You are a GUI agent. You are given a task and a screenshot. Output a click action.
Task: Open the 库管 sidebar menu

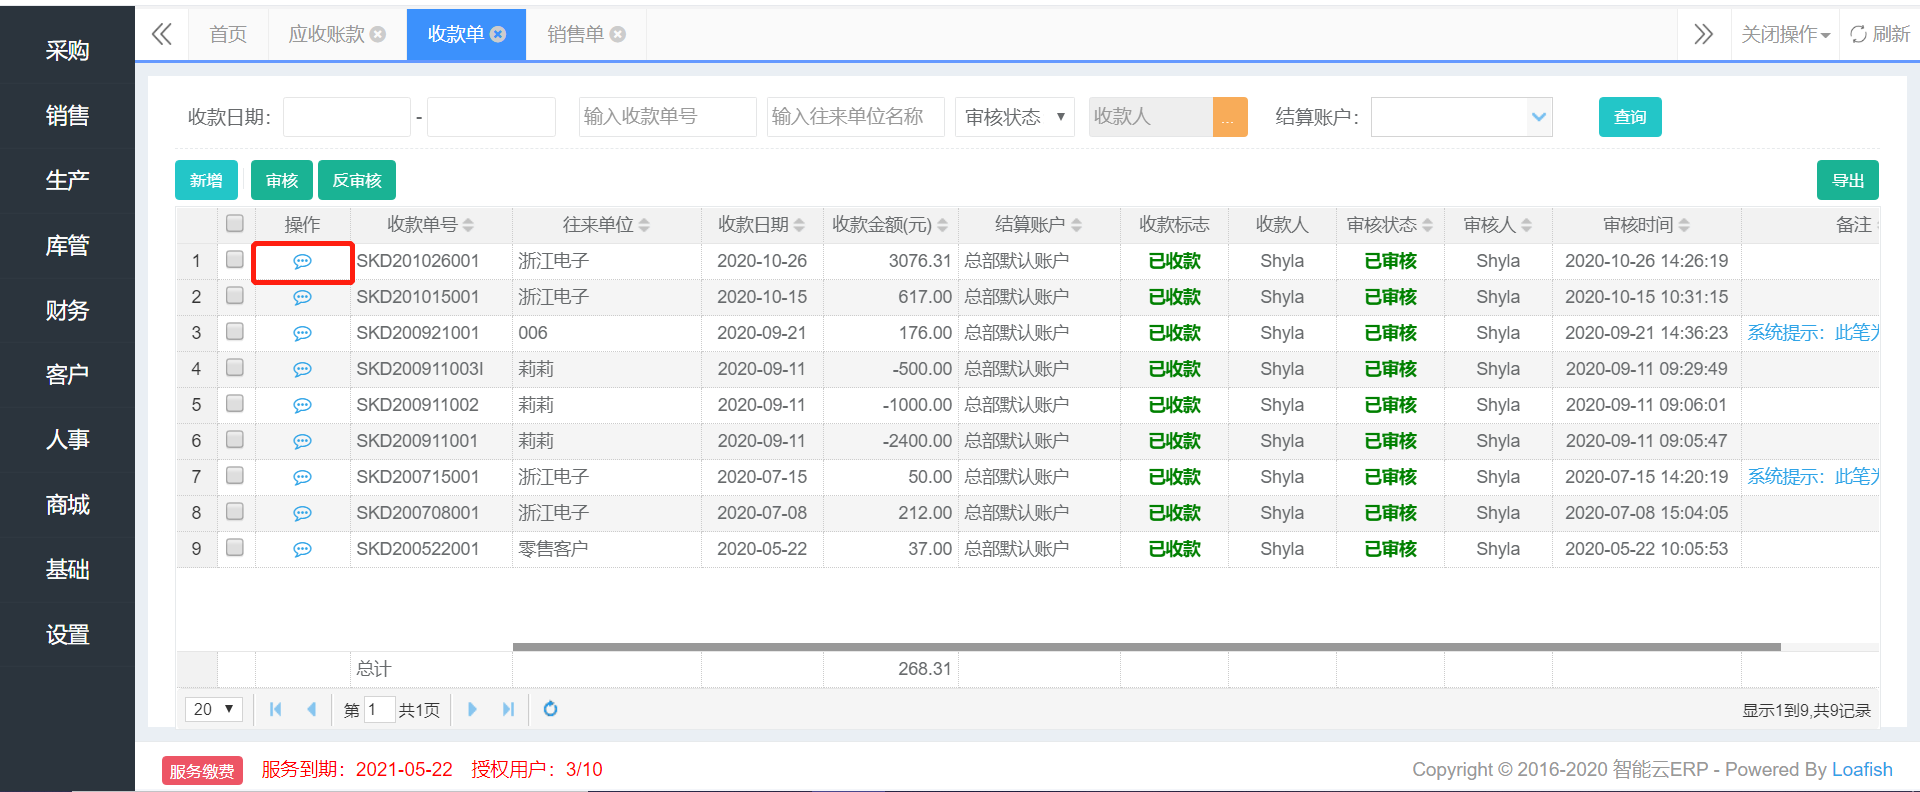pyautogui.click(x=67, y=246)
